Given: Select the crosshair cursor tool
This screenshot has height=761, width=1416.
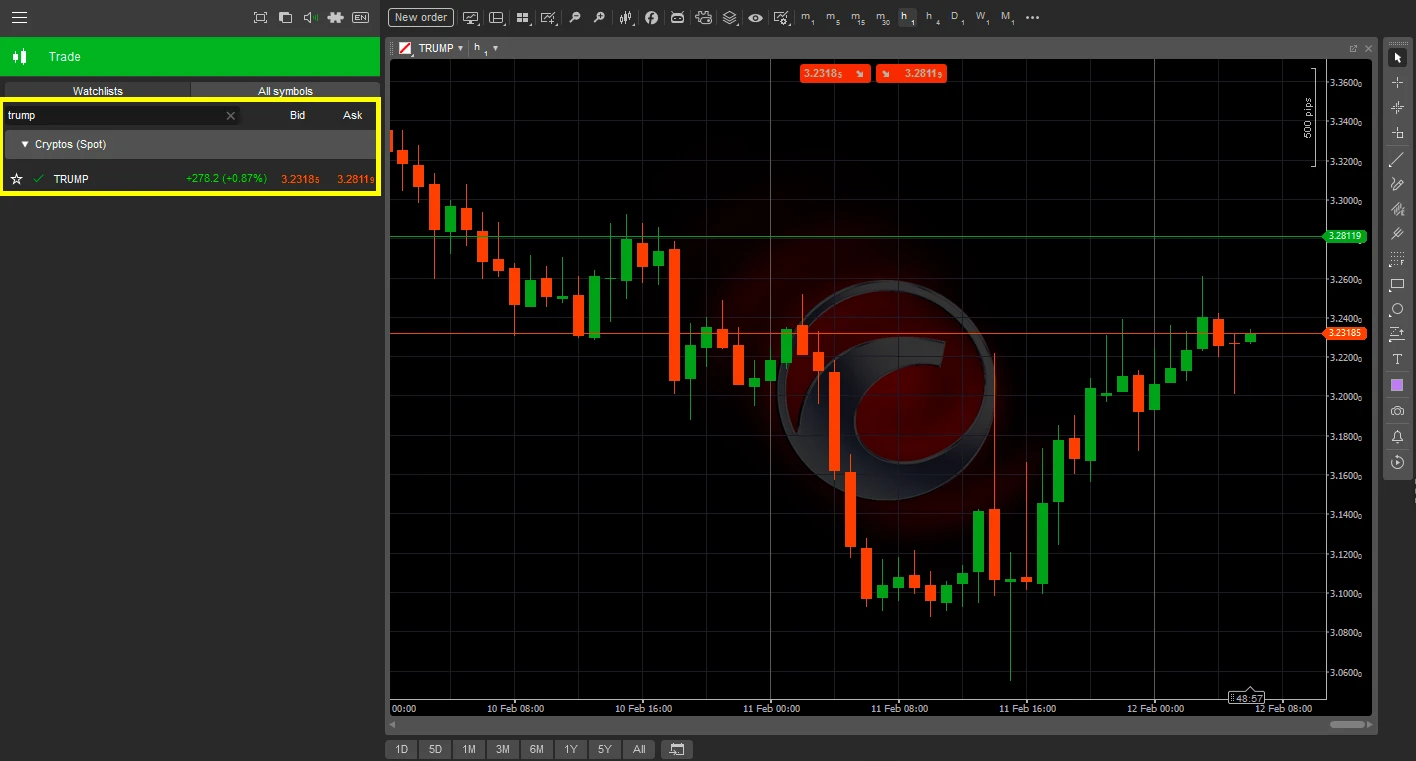Looking at the screenshot, I should tap(1397, 82).
